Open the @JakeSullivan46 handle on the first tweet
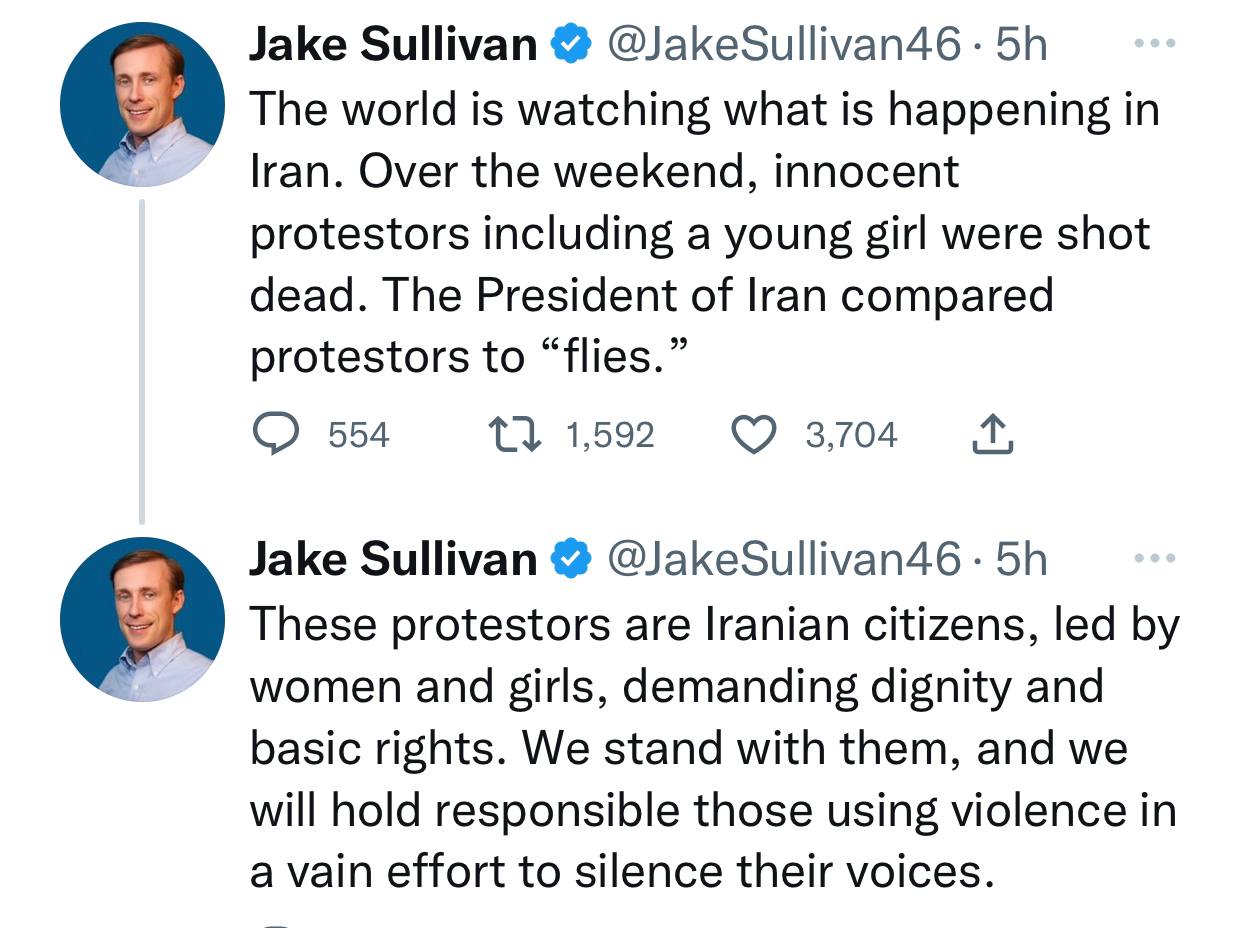Screen dimensions: 1242x928 (x=782, y=46)
